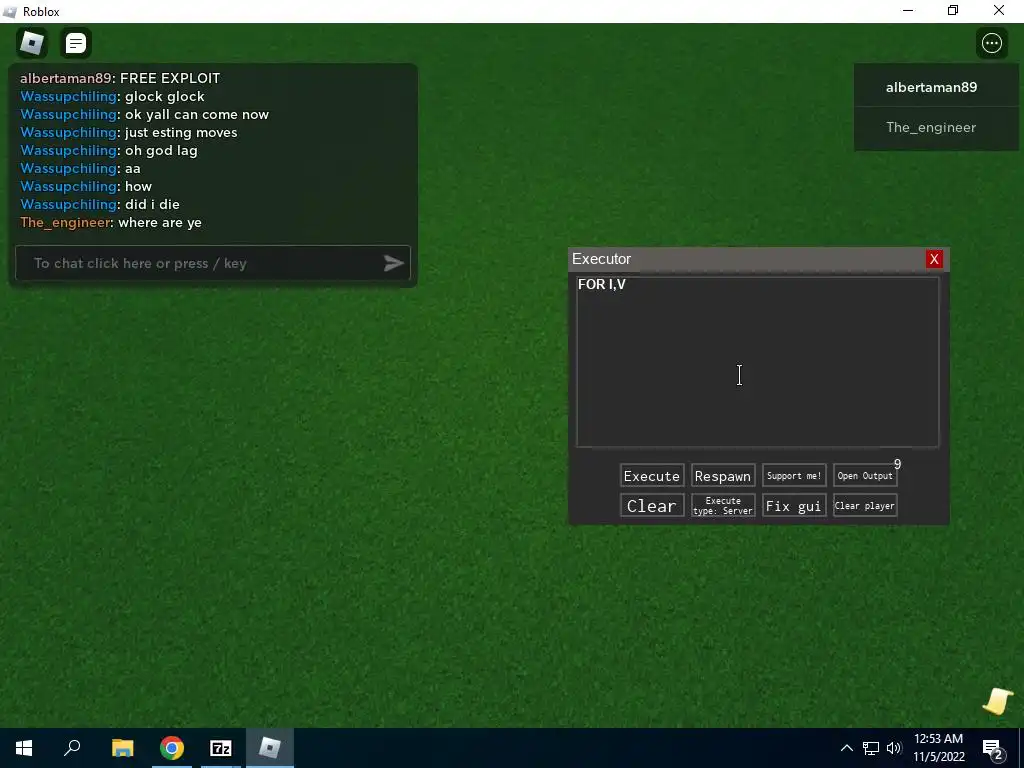
Task: Close the Executor panel with red X
Action: coord(934,259)
